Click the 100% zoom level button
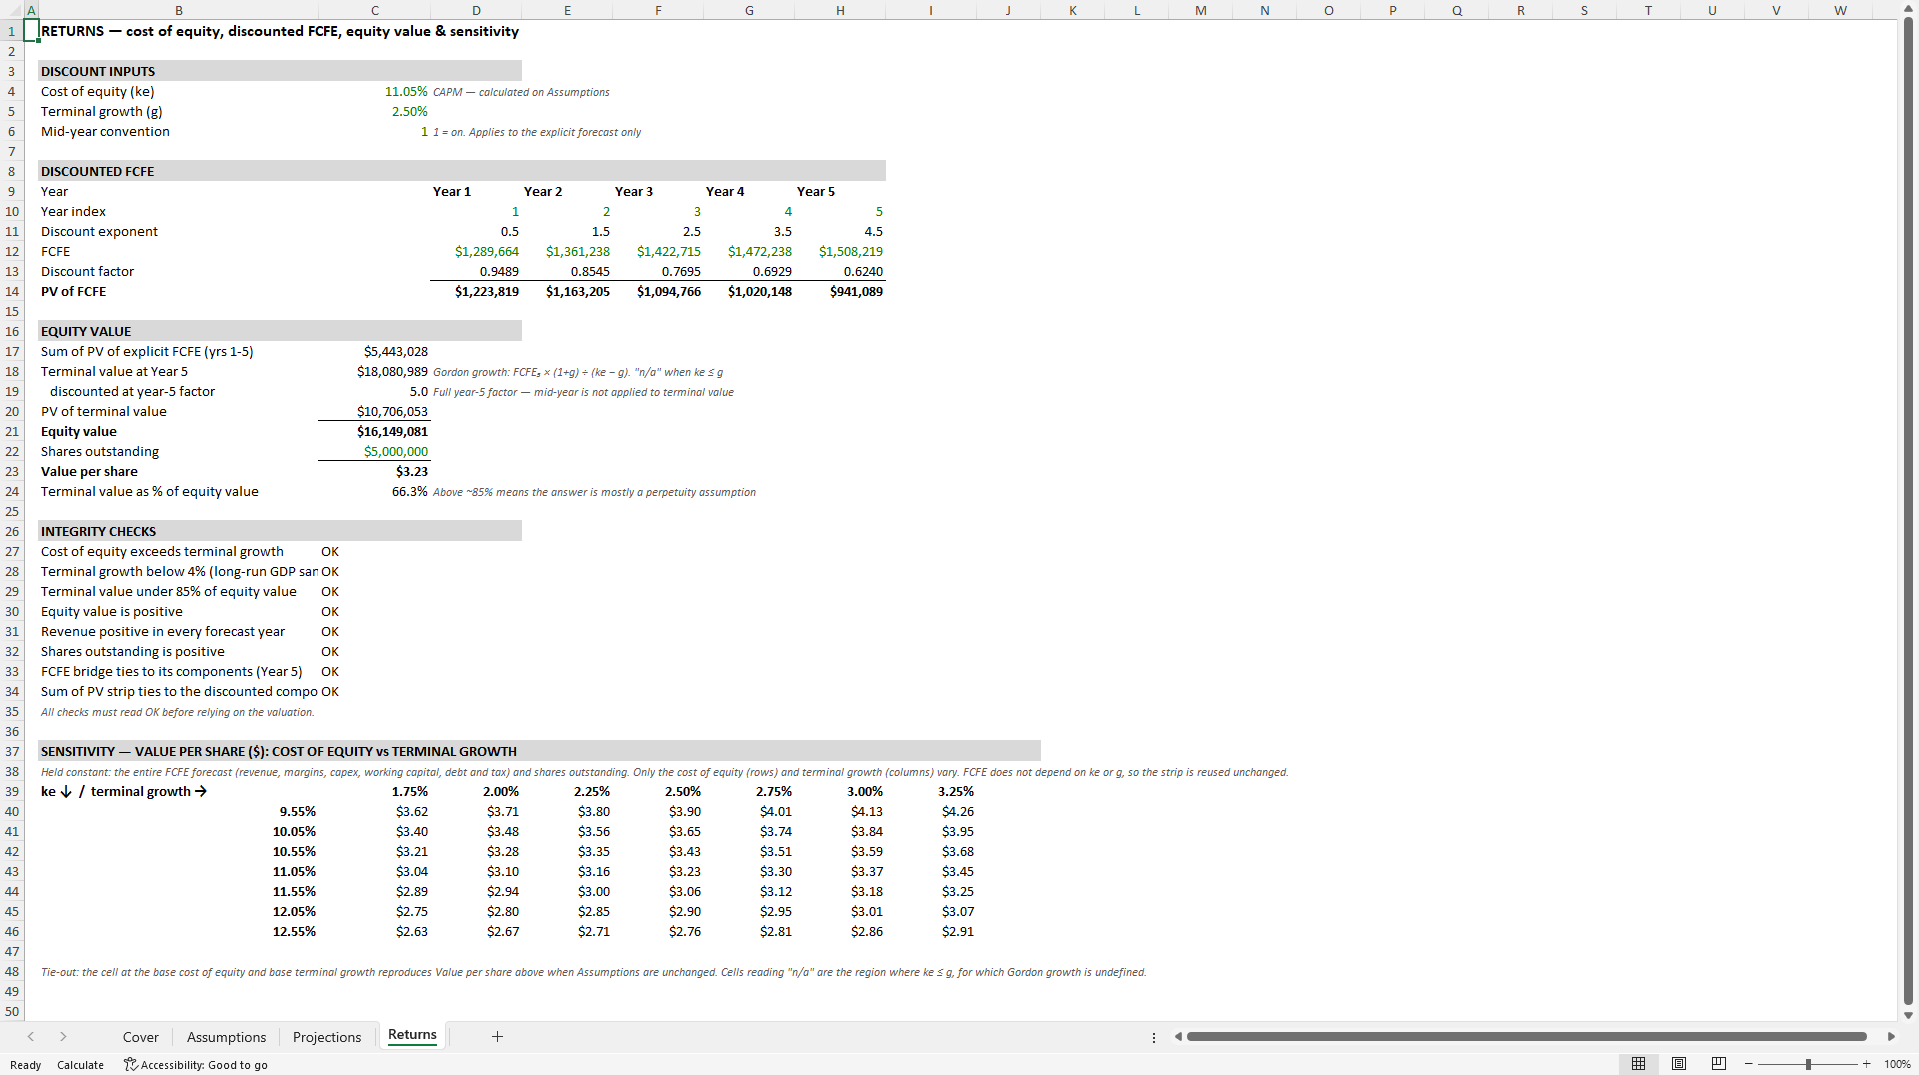The width and height of the screenshot is (1919, 1075). [1897, 1064]
